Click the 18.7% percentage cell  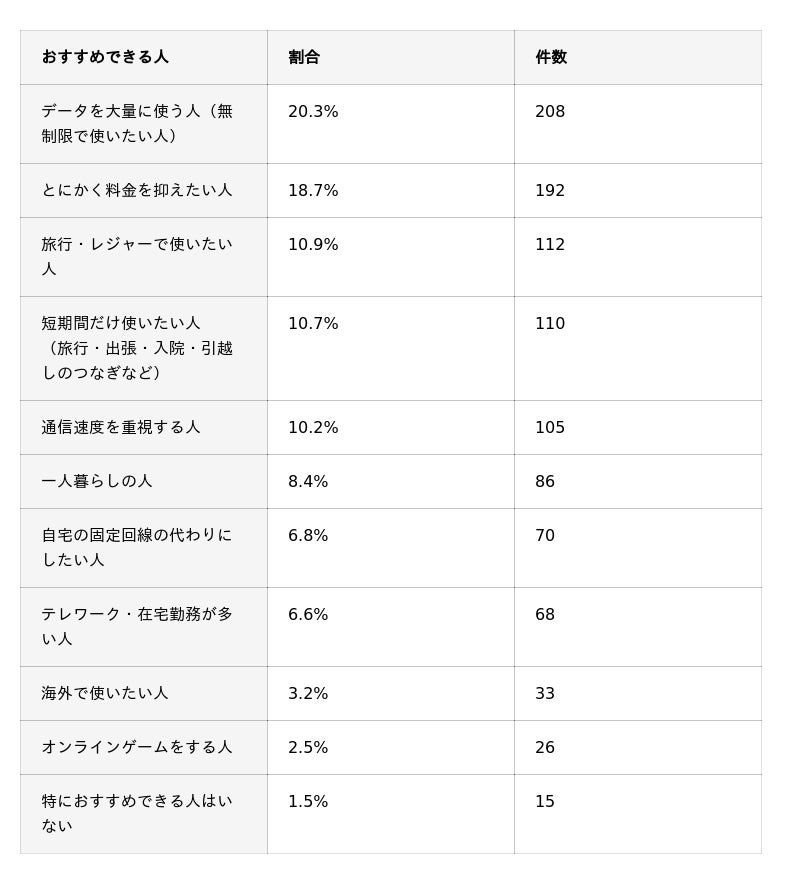click(x=313, y=191)
